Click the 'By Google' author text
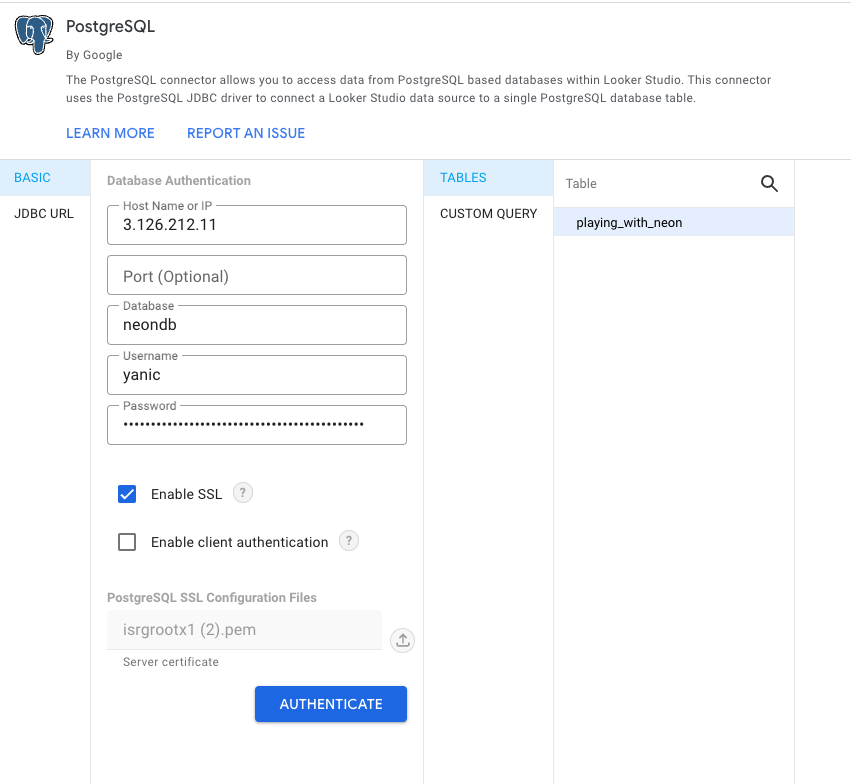 [94, 55]
